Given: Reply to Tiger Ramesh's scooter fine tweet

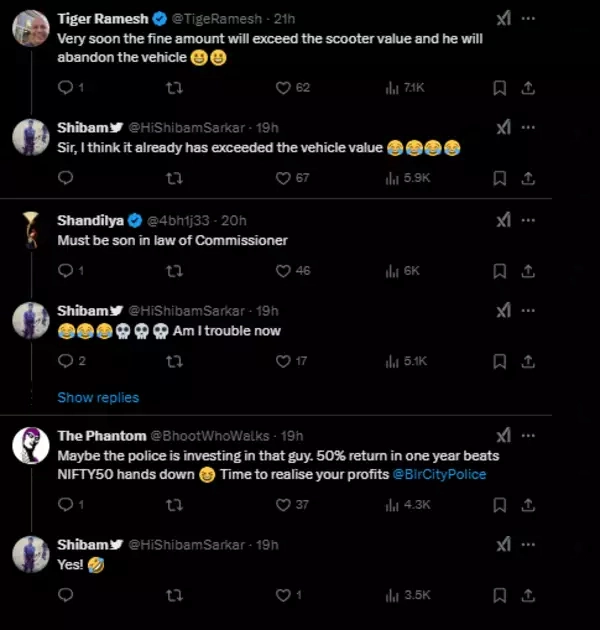Looking at the screenshot, I should (x=66, y=88).
